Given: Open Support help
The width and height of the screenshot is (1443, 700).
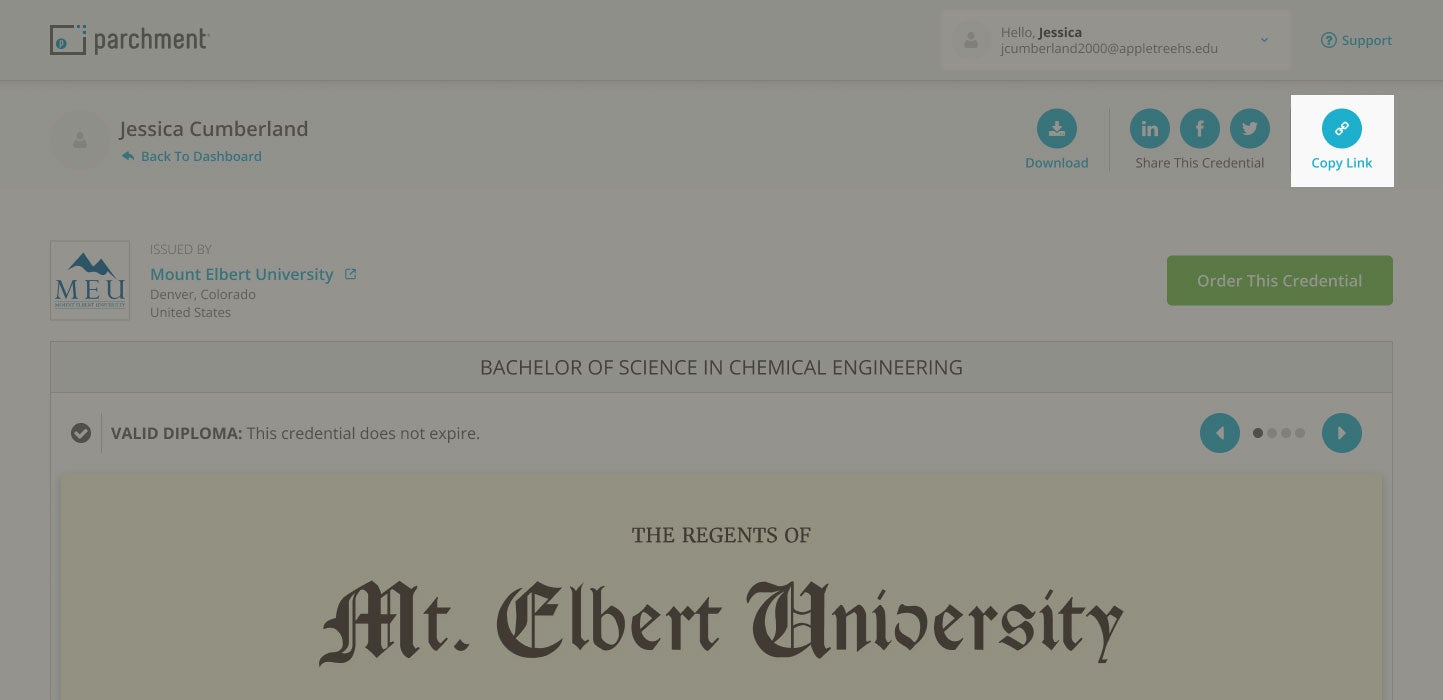Looking at the screenshot, I should tap(1356, 40).
